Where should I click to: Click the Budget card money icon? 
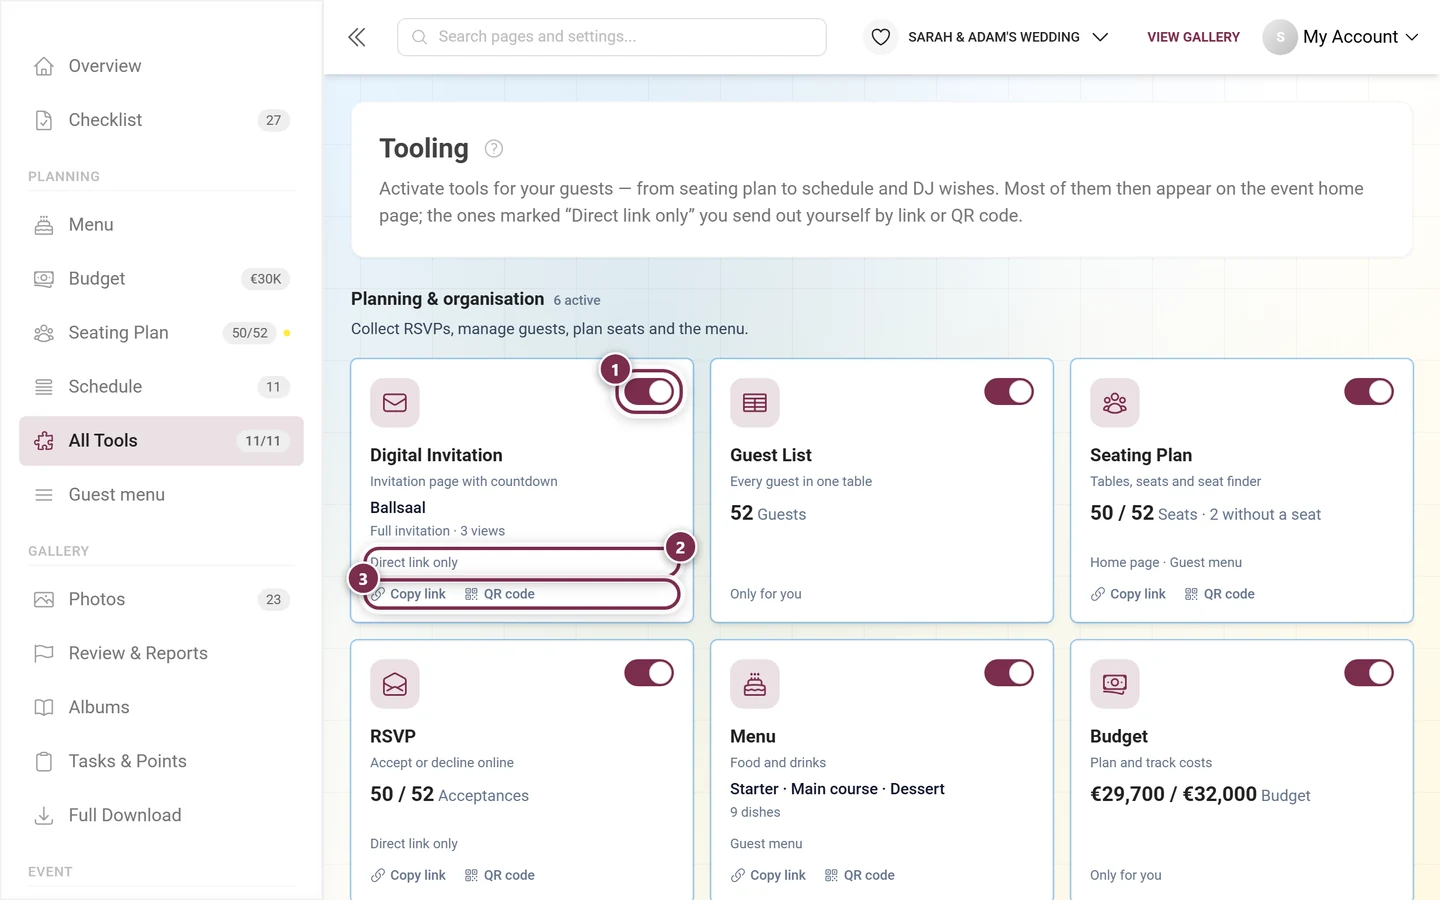(1115, 684)
